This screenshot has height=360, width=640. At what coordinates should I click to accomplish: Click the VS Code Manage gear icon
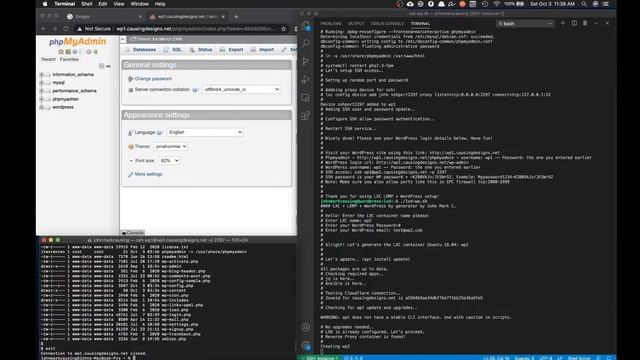click(306, 345)
